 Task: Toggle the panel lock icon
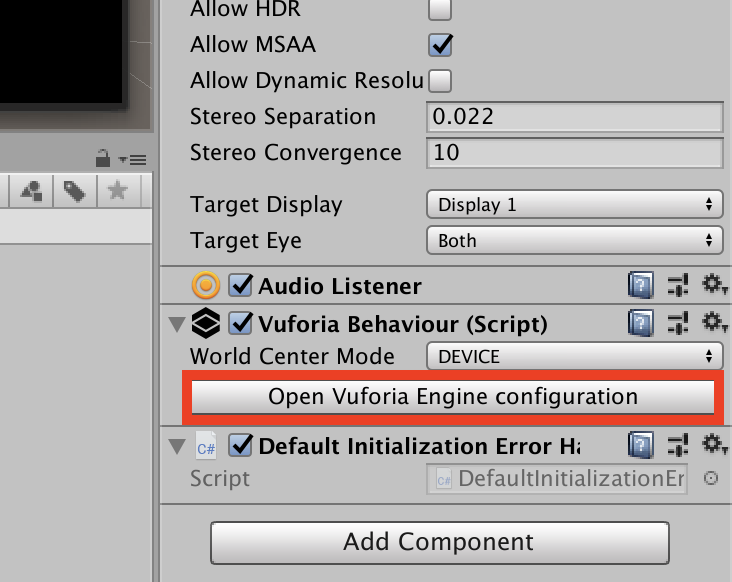[x=102, y=158]
